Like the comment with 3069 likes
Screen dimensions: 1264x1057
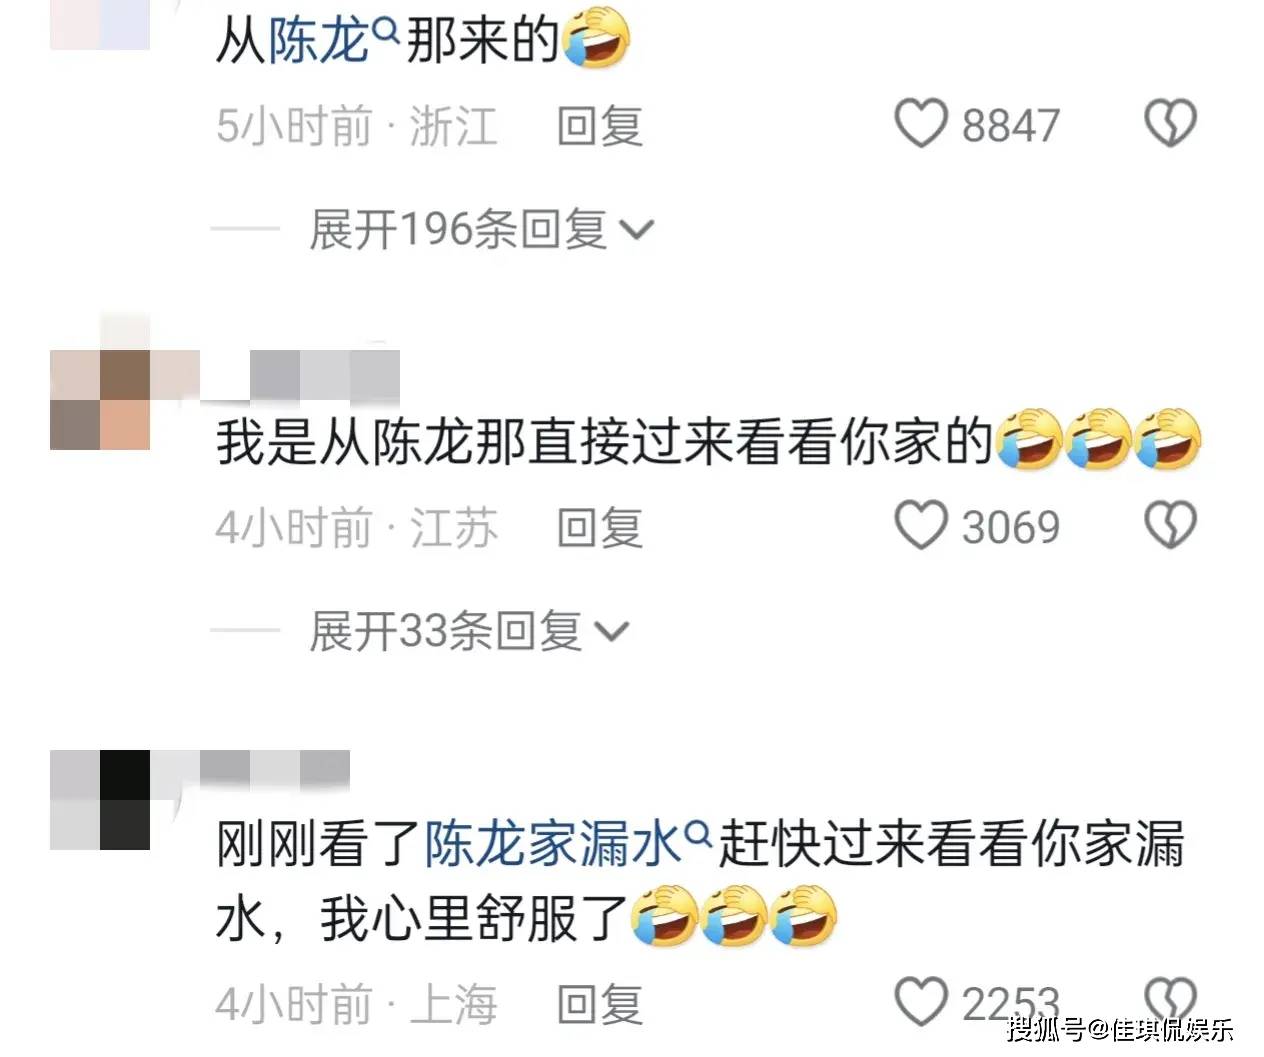tap(920, 526)
